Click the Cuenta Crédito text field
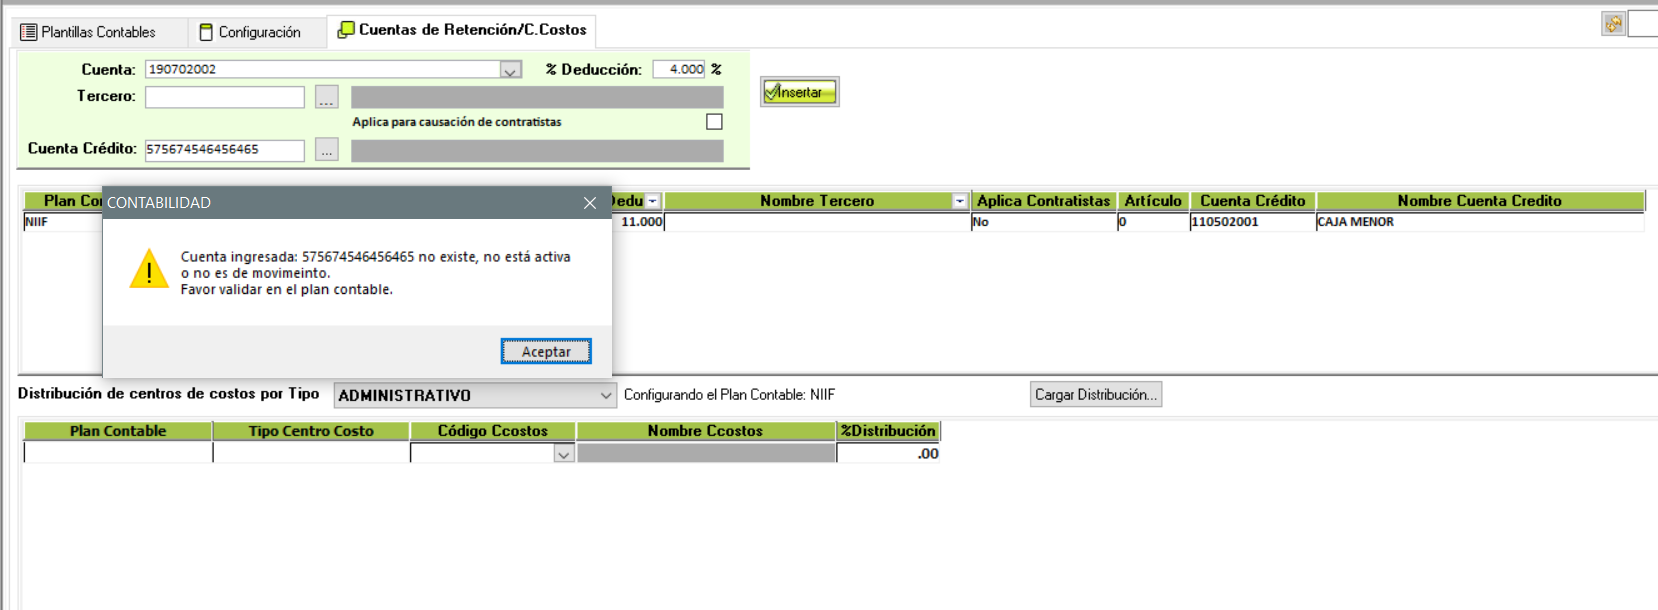Screen dimensions: 1658x610 [x=224, y=150]
